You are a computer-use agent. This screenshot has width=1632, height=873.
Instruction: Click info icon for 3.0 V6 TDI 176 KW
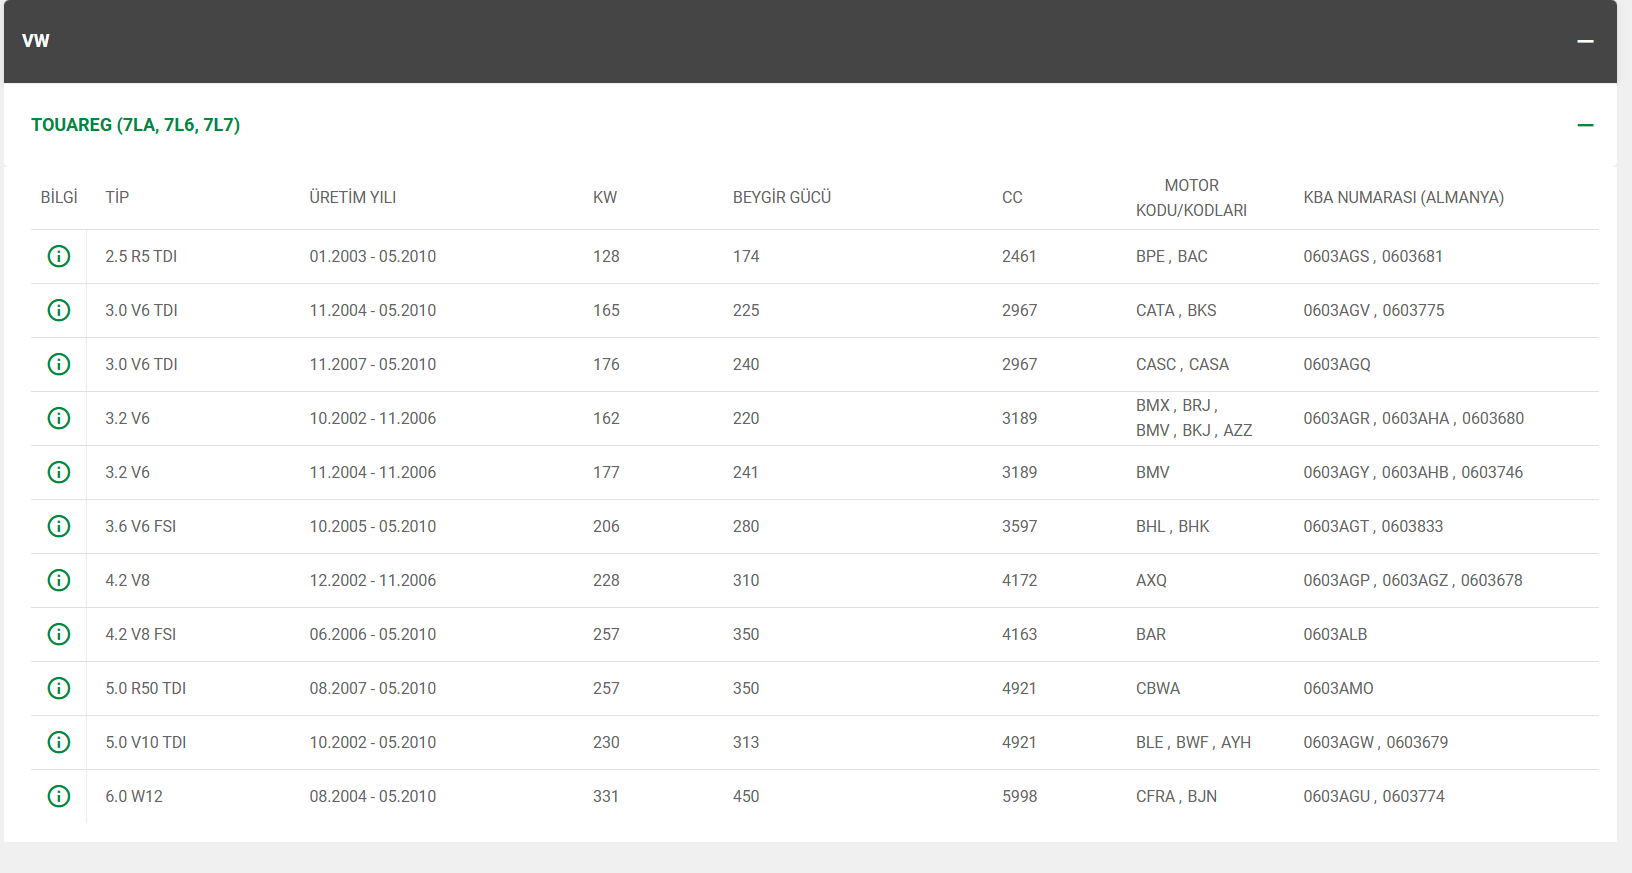click(59, 364)
